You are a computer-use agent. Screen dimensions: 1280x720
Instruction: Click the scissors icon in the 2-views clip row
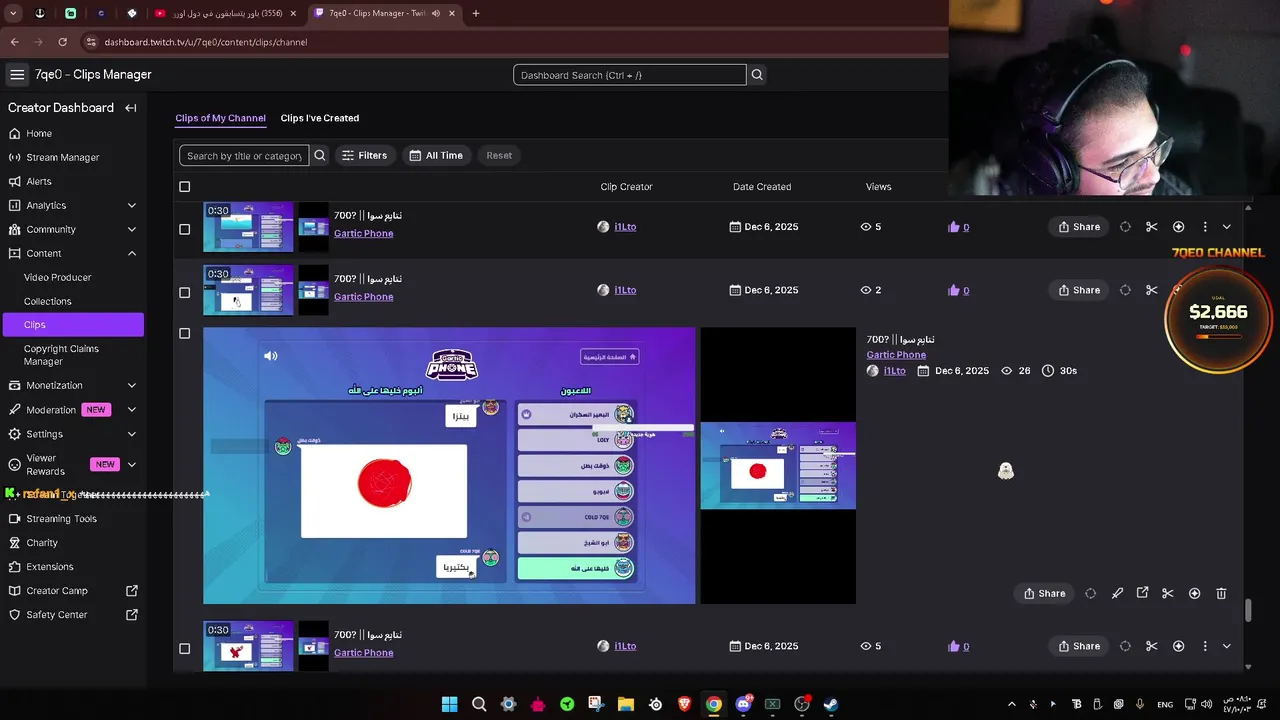[x=1152, y=290]
